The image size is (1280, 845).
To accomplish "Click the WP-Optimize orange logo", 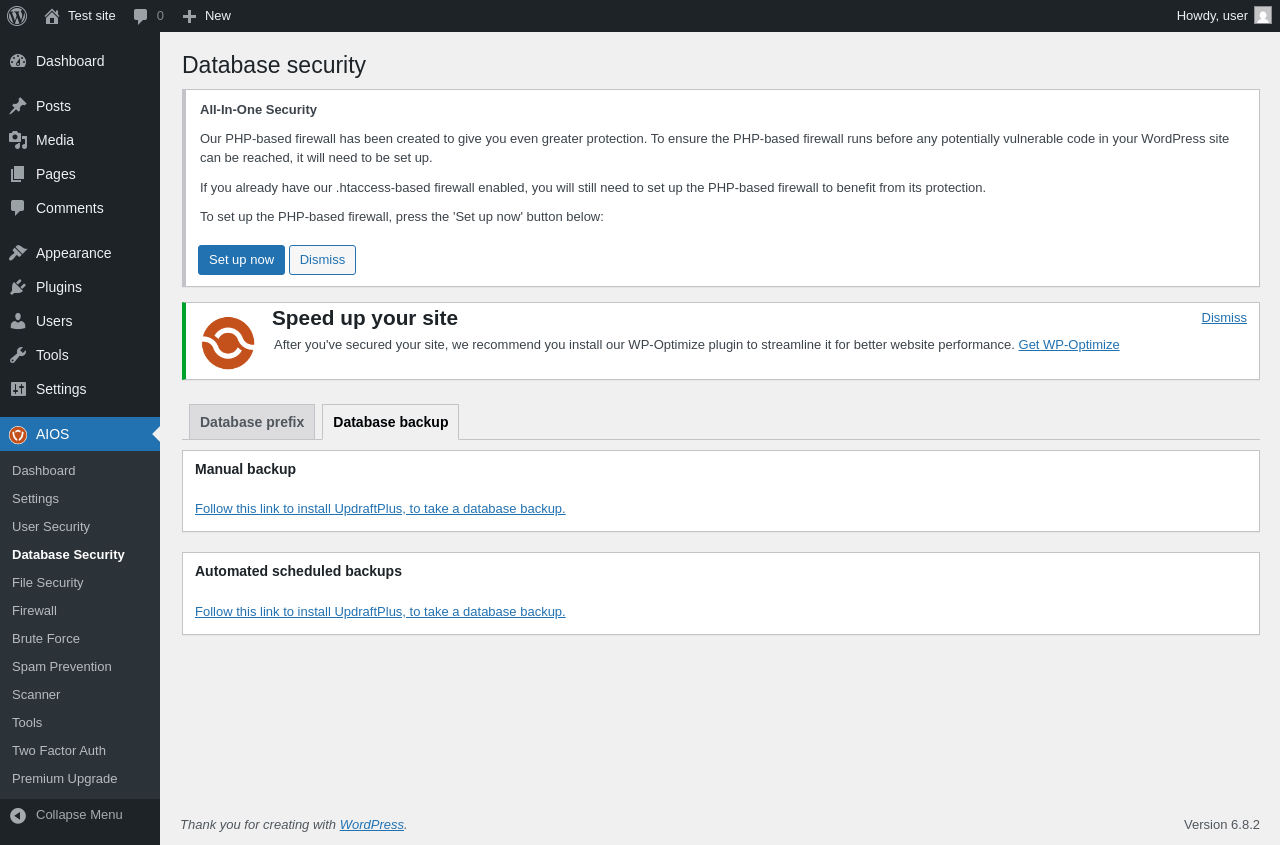I will click(228, 343).
